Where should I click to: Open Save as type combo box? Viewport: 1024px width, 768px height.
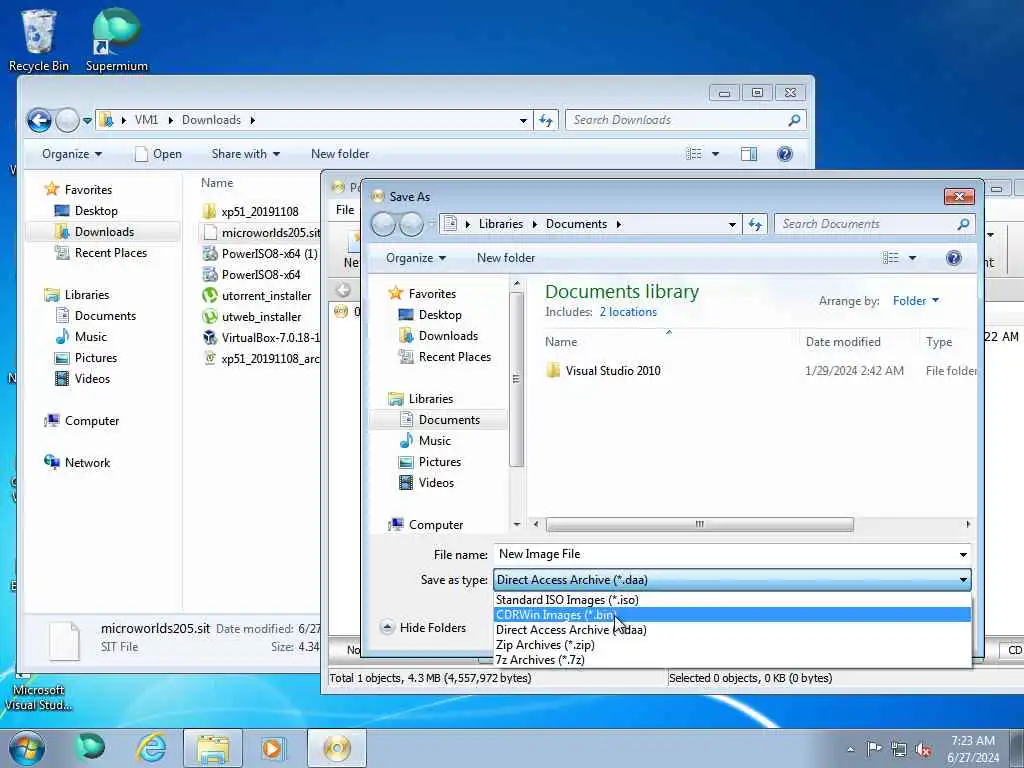click(732, 580)
